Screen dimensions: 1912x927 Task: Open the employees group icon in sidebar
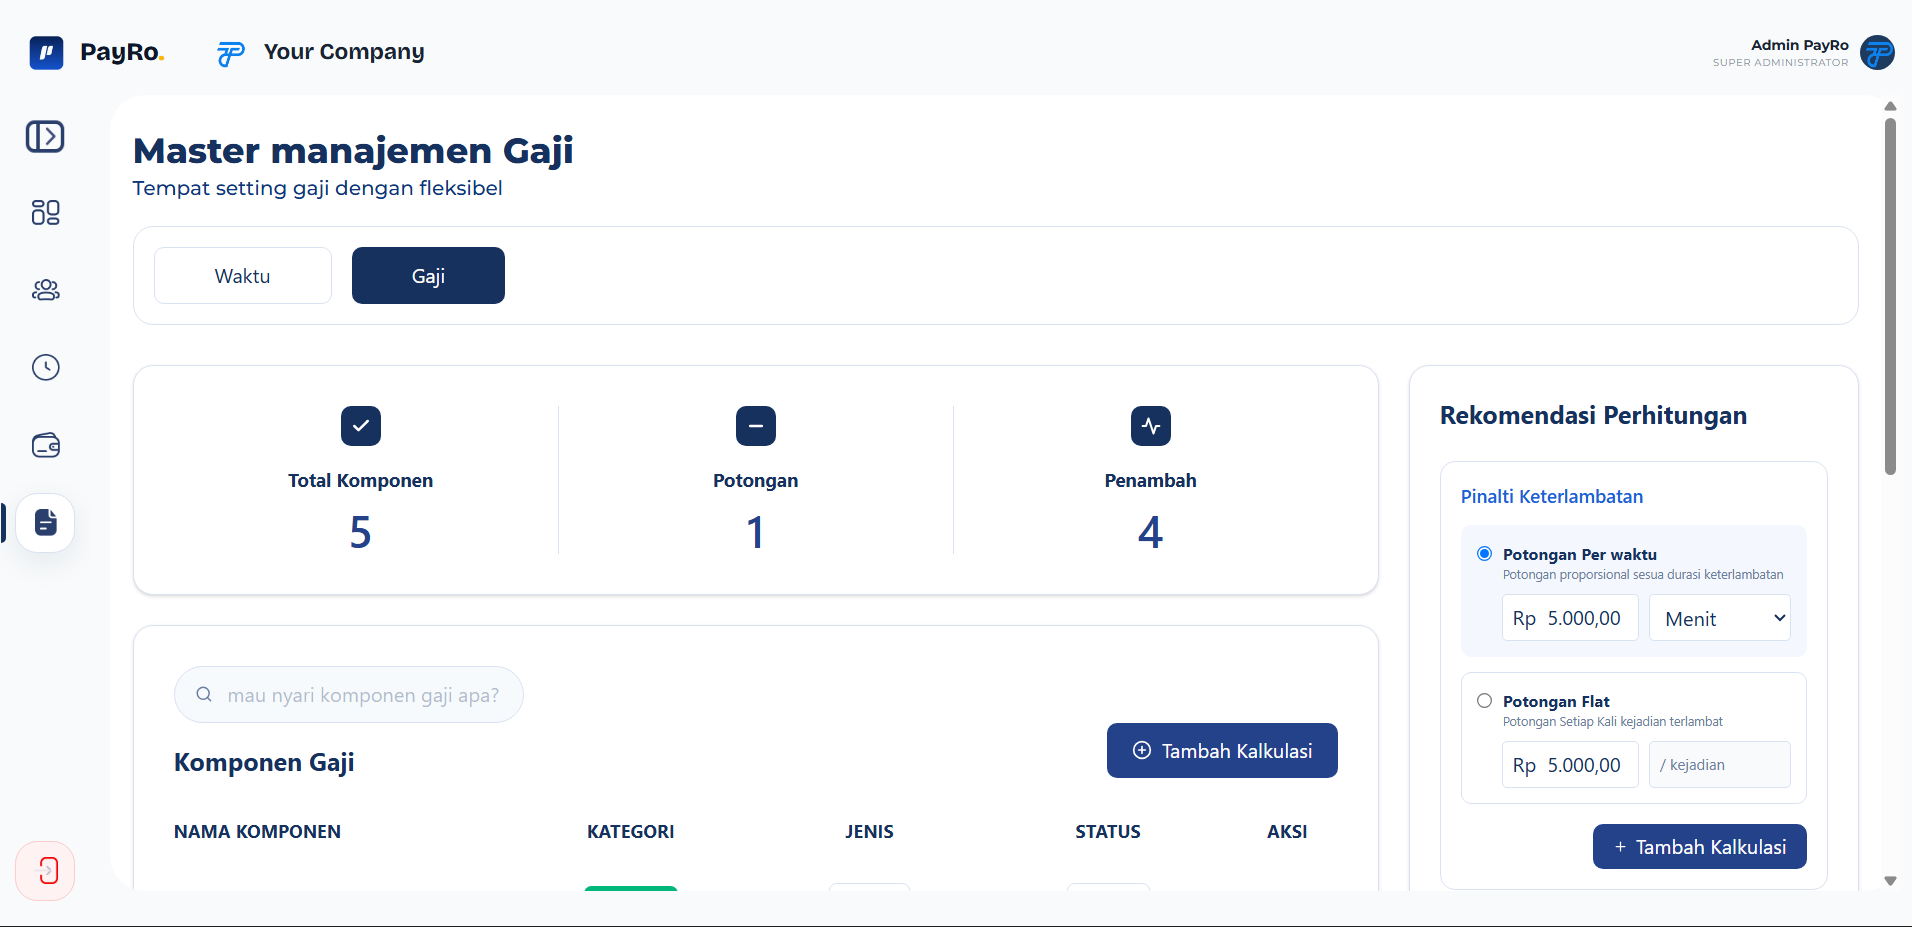[x=45, y=290]
